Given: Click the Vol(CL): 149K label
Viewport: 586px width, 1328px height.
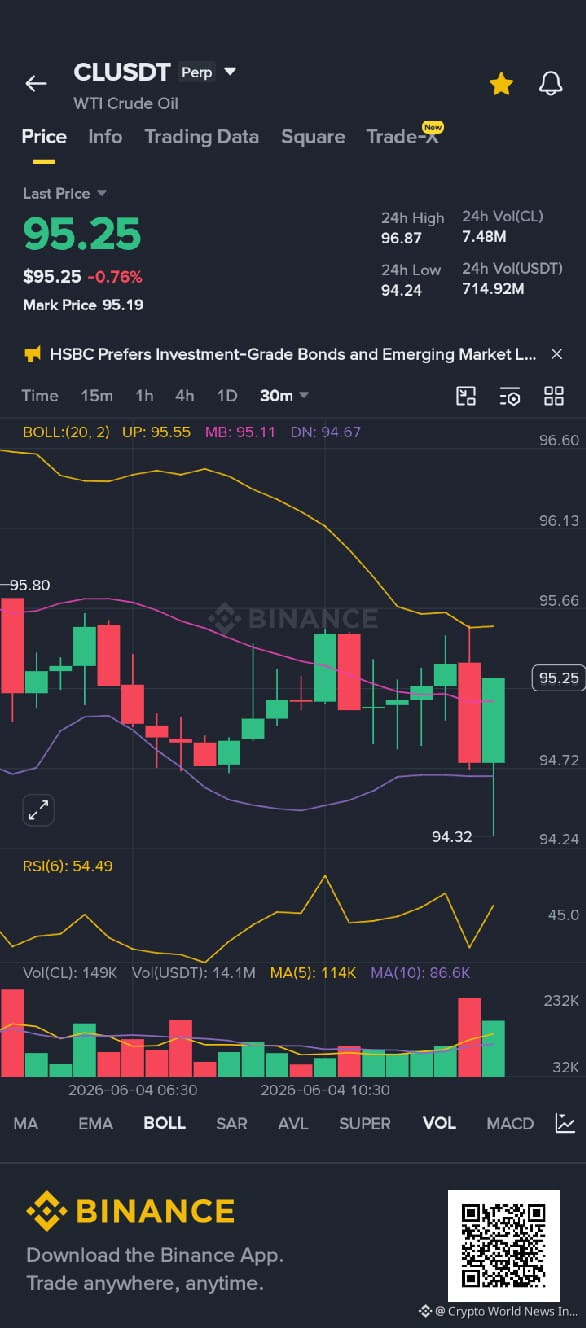Looking at the screenshot, I should pos(70,972).
